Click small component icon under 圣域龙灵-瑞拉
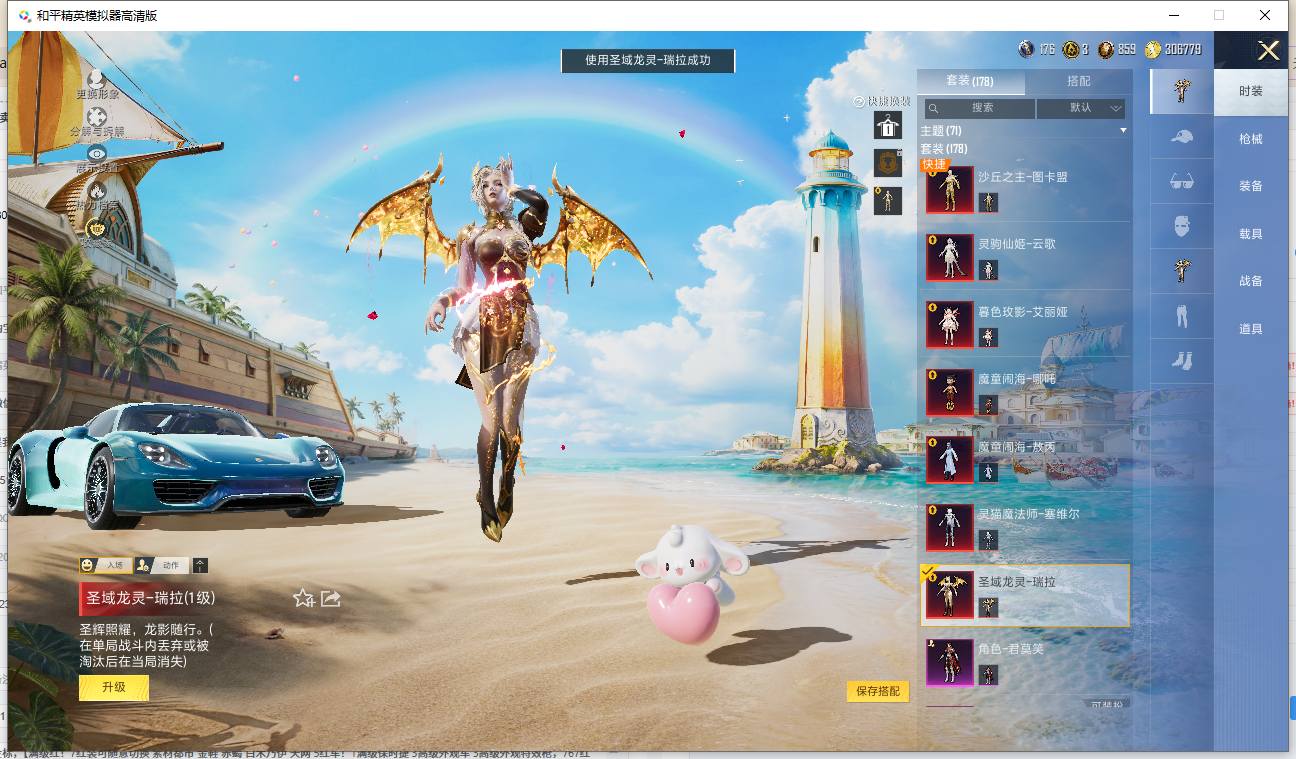Screen dimensions: 1296x759 [x=988, y=607]
